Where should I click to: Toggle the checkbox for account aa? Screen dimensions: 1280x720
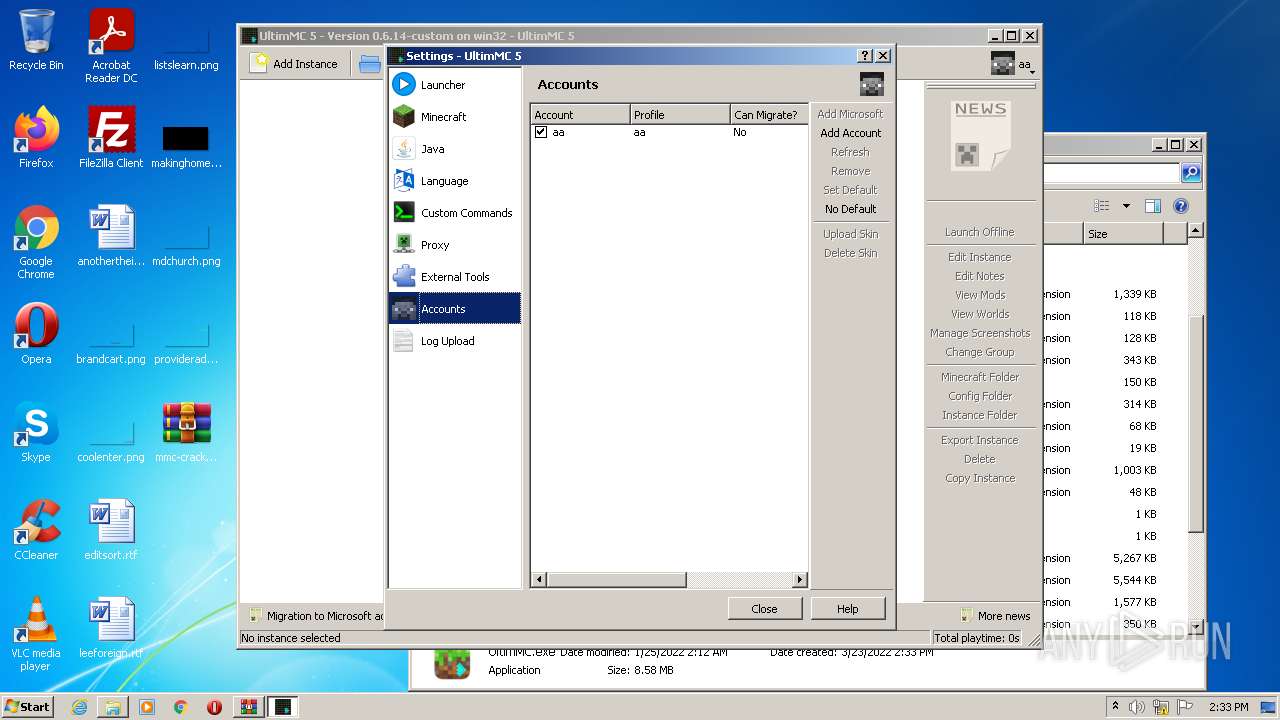(541, 132)
